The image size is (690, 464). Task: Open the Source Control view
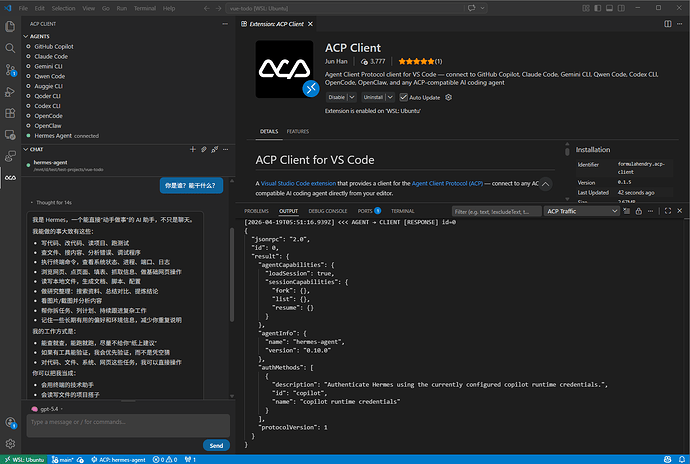[10, 70]
